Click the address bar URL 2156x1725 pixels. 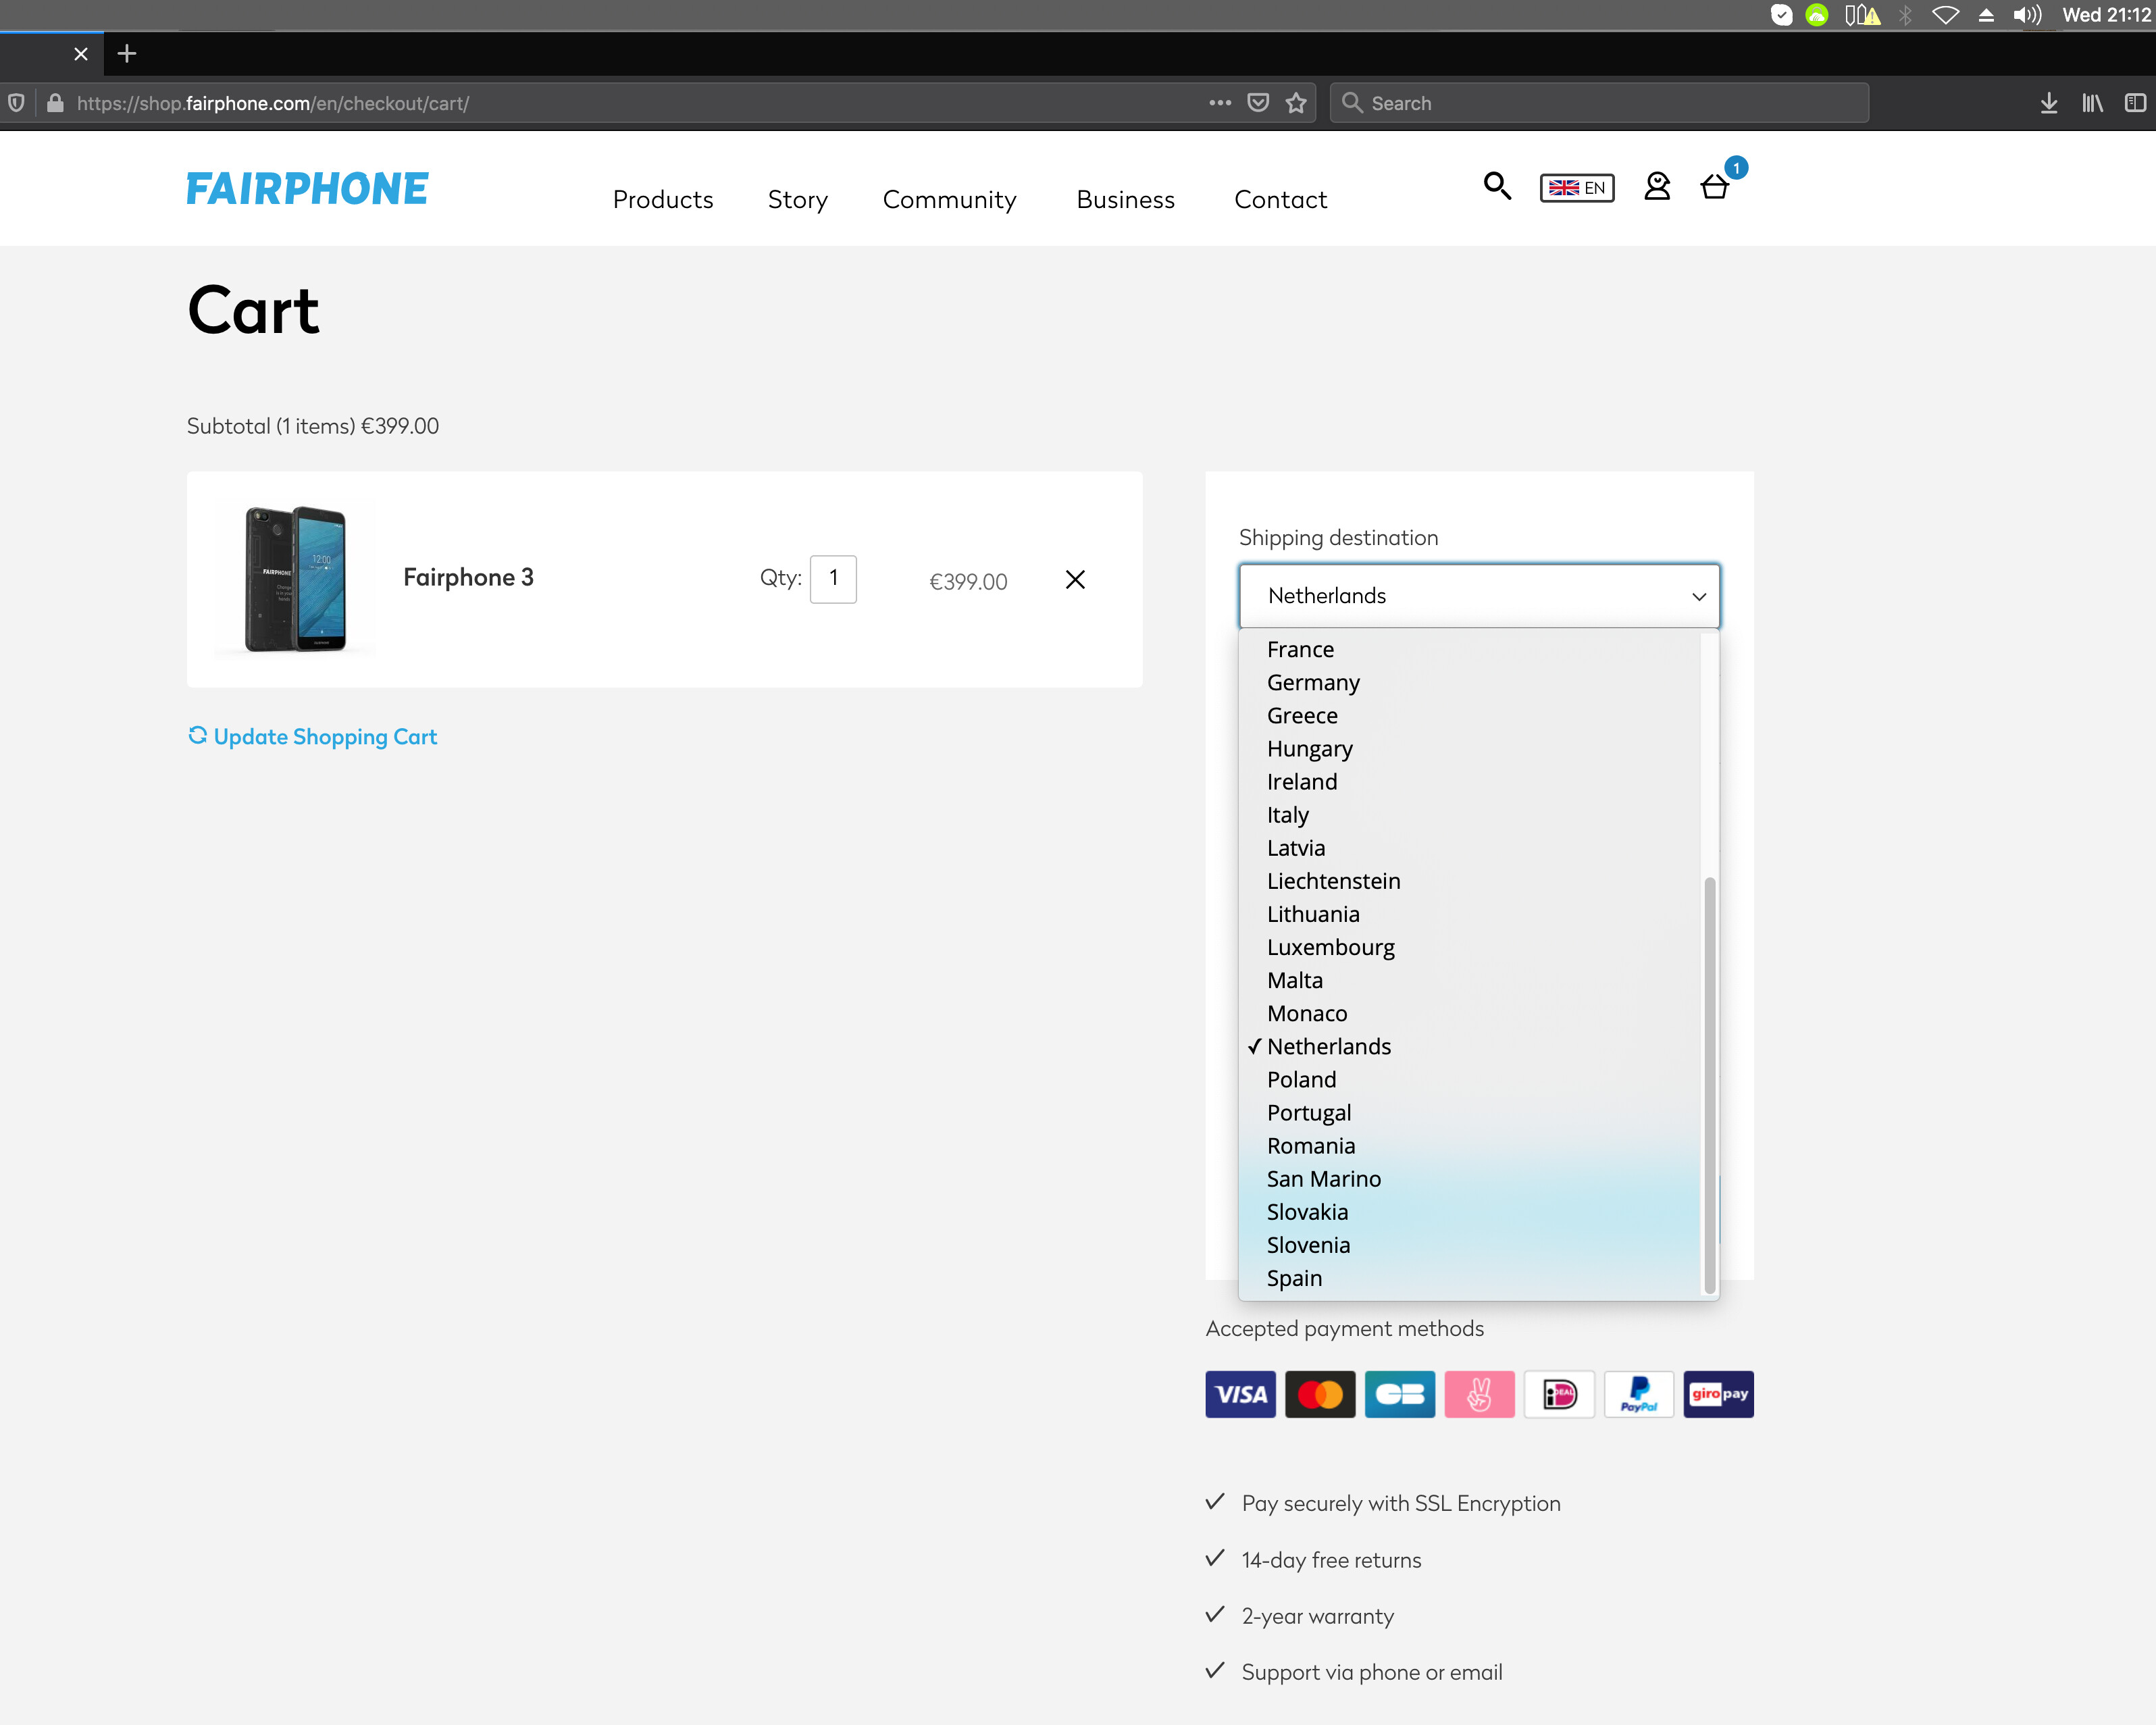click(x=273, y=104)
